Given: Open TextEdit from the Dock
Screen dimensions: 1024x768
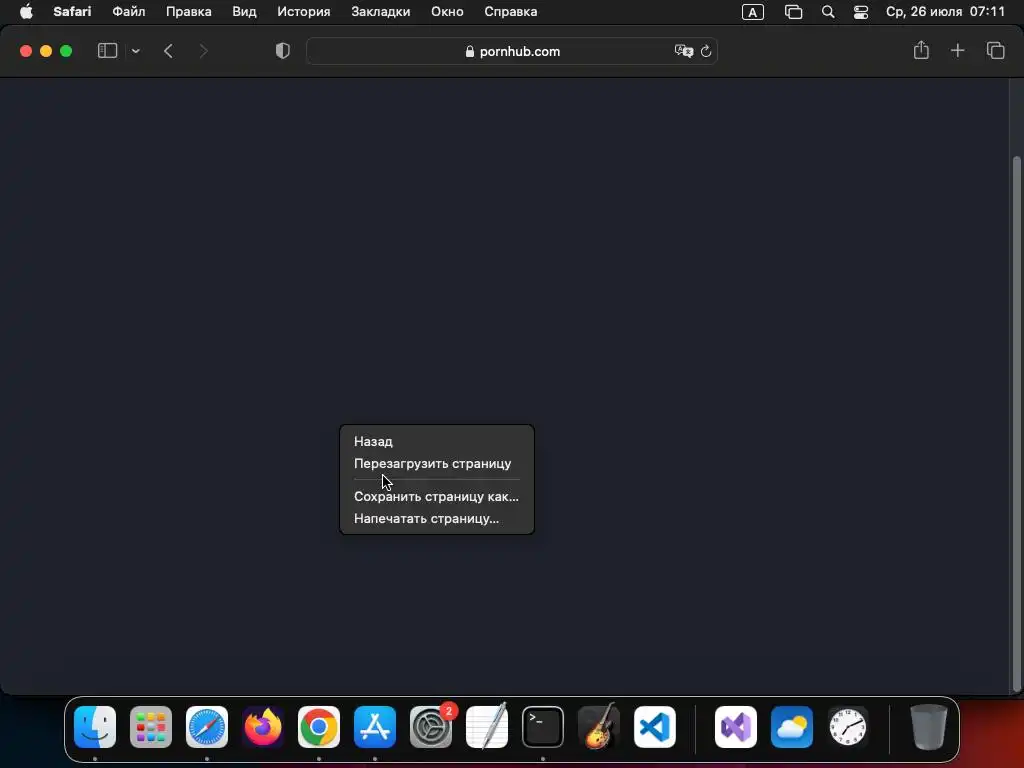Looking at the screenshot, I should coord(487,727).
